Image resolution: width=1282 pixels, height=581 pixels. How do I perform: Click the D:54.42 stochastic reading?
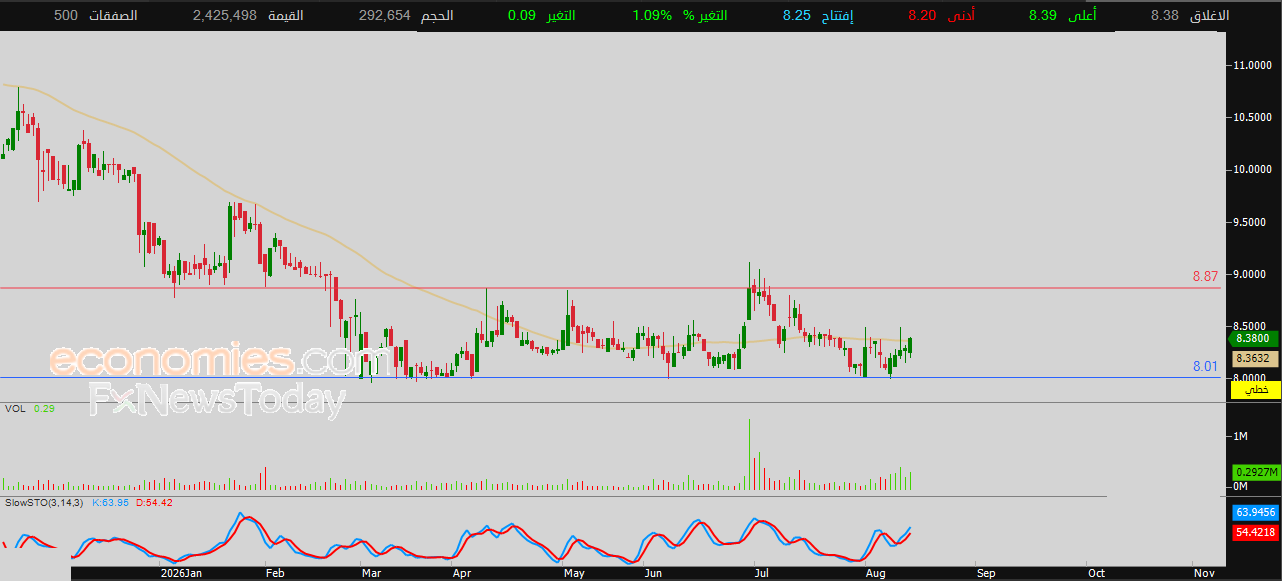coord(154,502)
